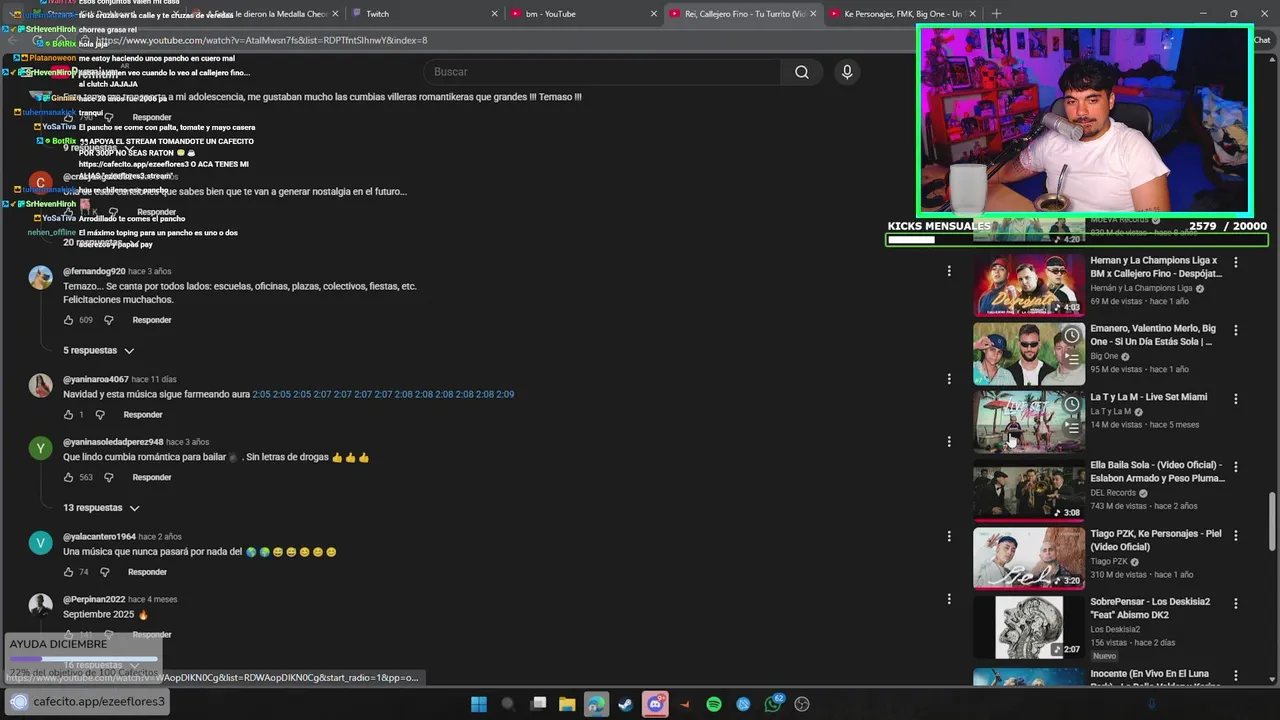The image size is (1280, 720).
Task: Open the DEL Records channel link
Action: point(1113,493)
